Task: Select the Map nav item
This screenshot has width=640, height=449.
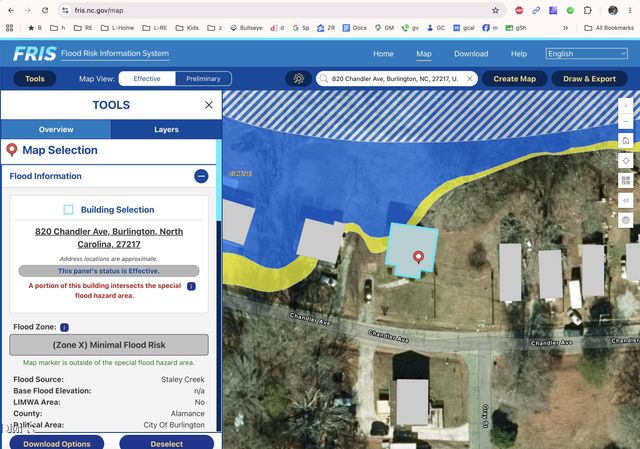Action: [424, 53]
